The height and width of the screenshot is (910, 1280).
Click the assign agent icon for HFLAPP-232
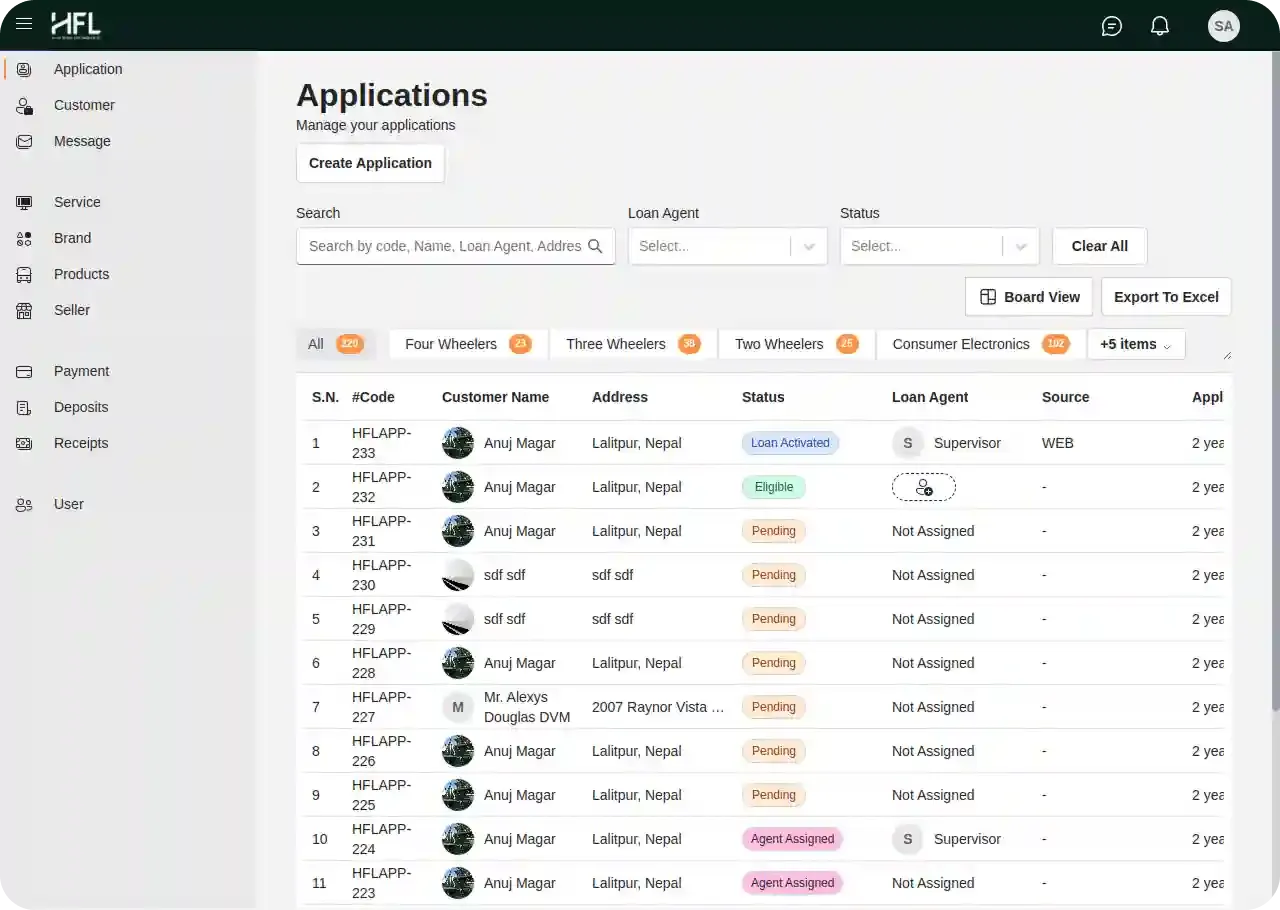point(924,487)
